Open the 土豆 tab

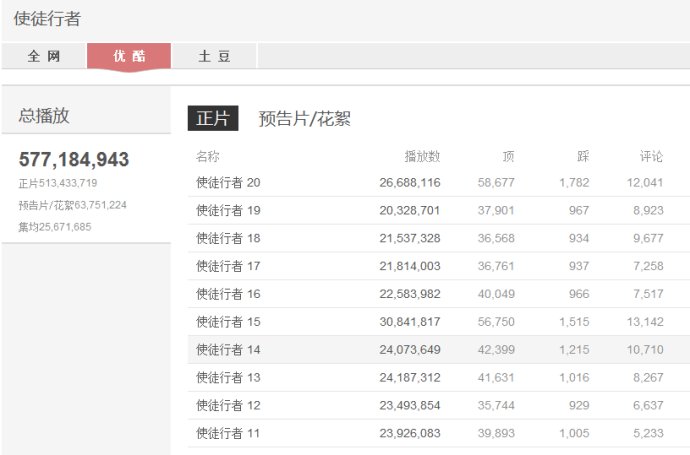214,56
